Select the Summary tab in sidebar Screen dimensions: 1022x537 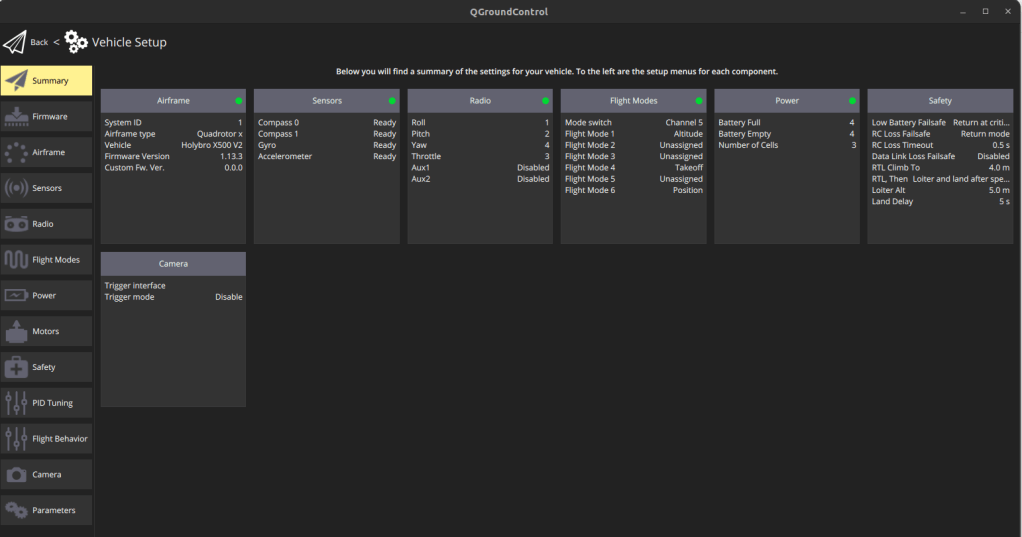pyautogui.click(x=46, y=81)
